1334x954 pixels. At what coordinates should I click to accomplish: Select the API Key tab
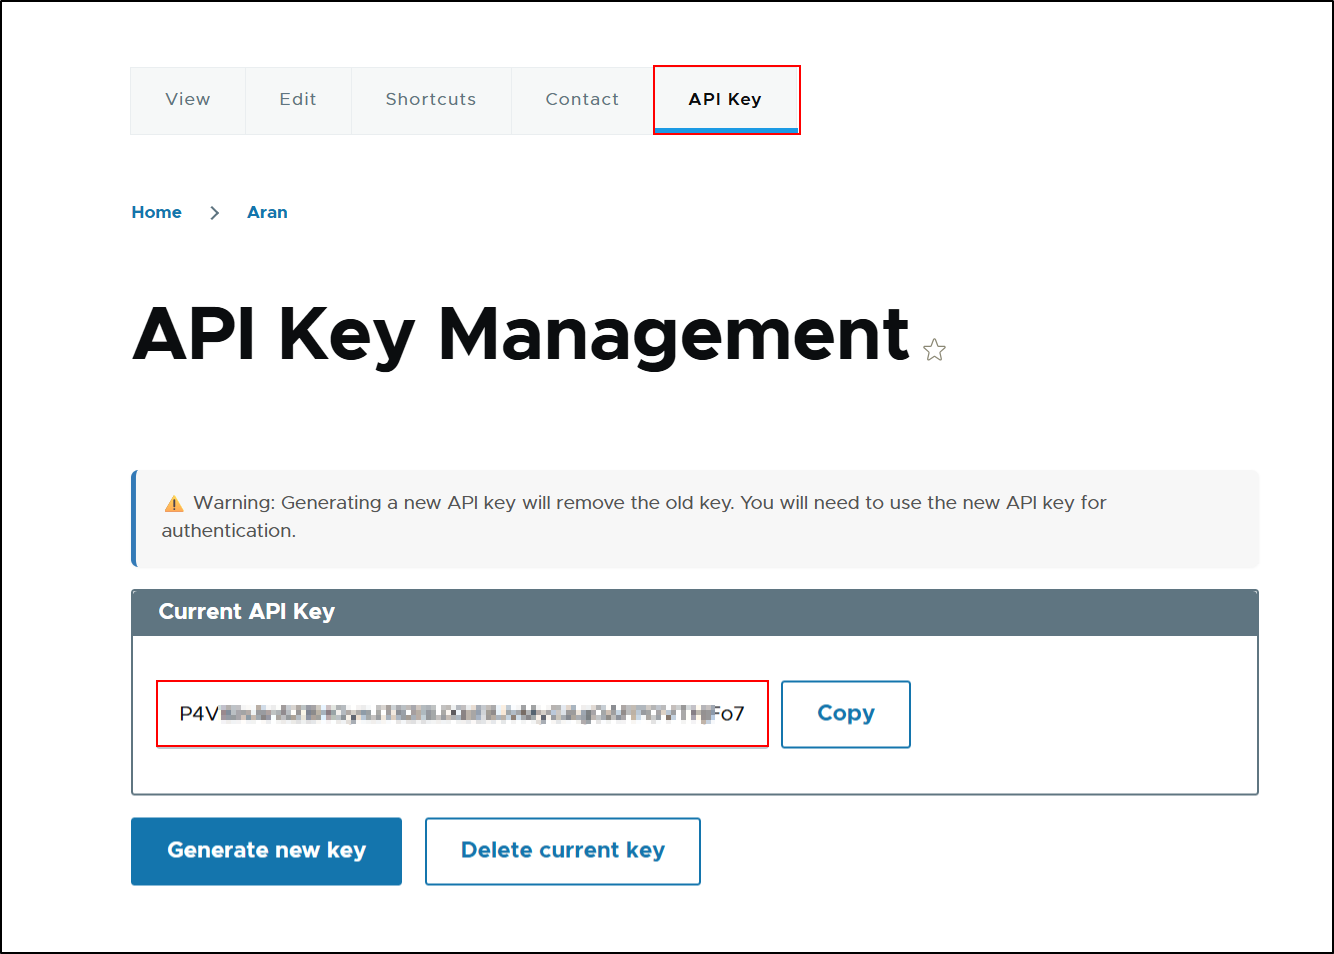click(724, 99)
